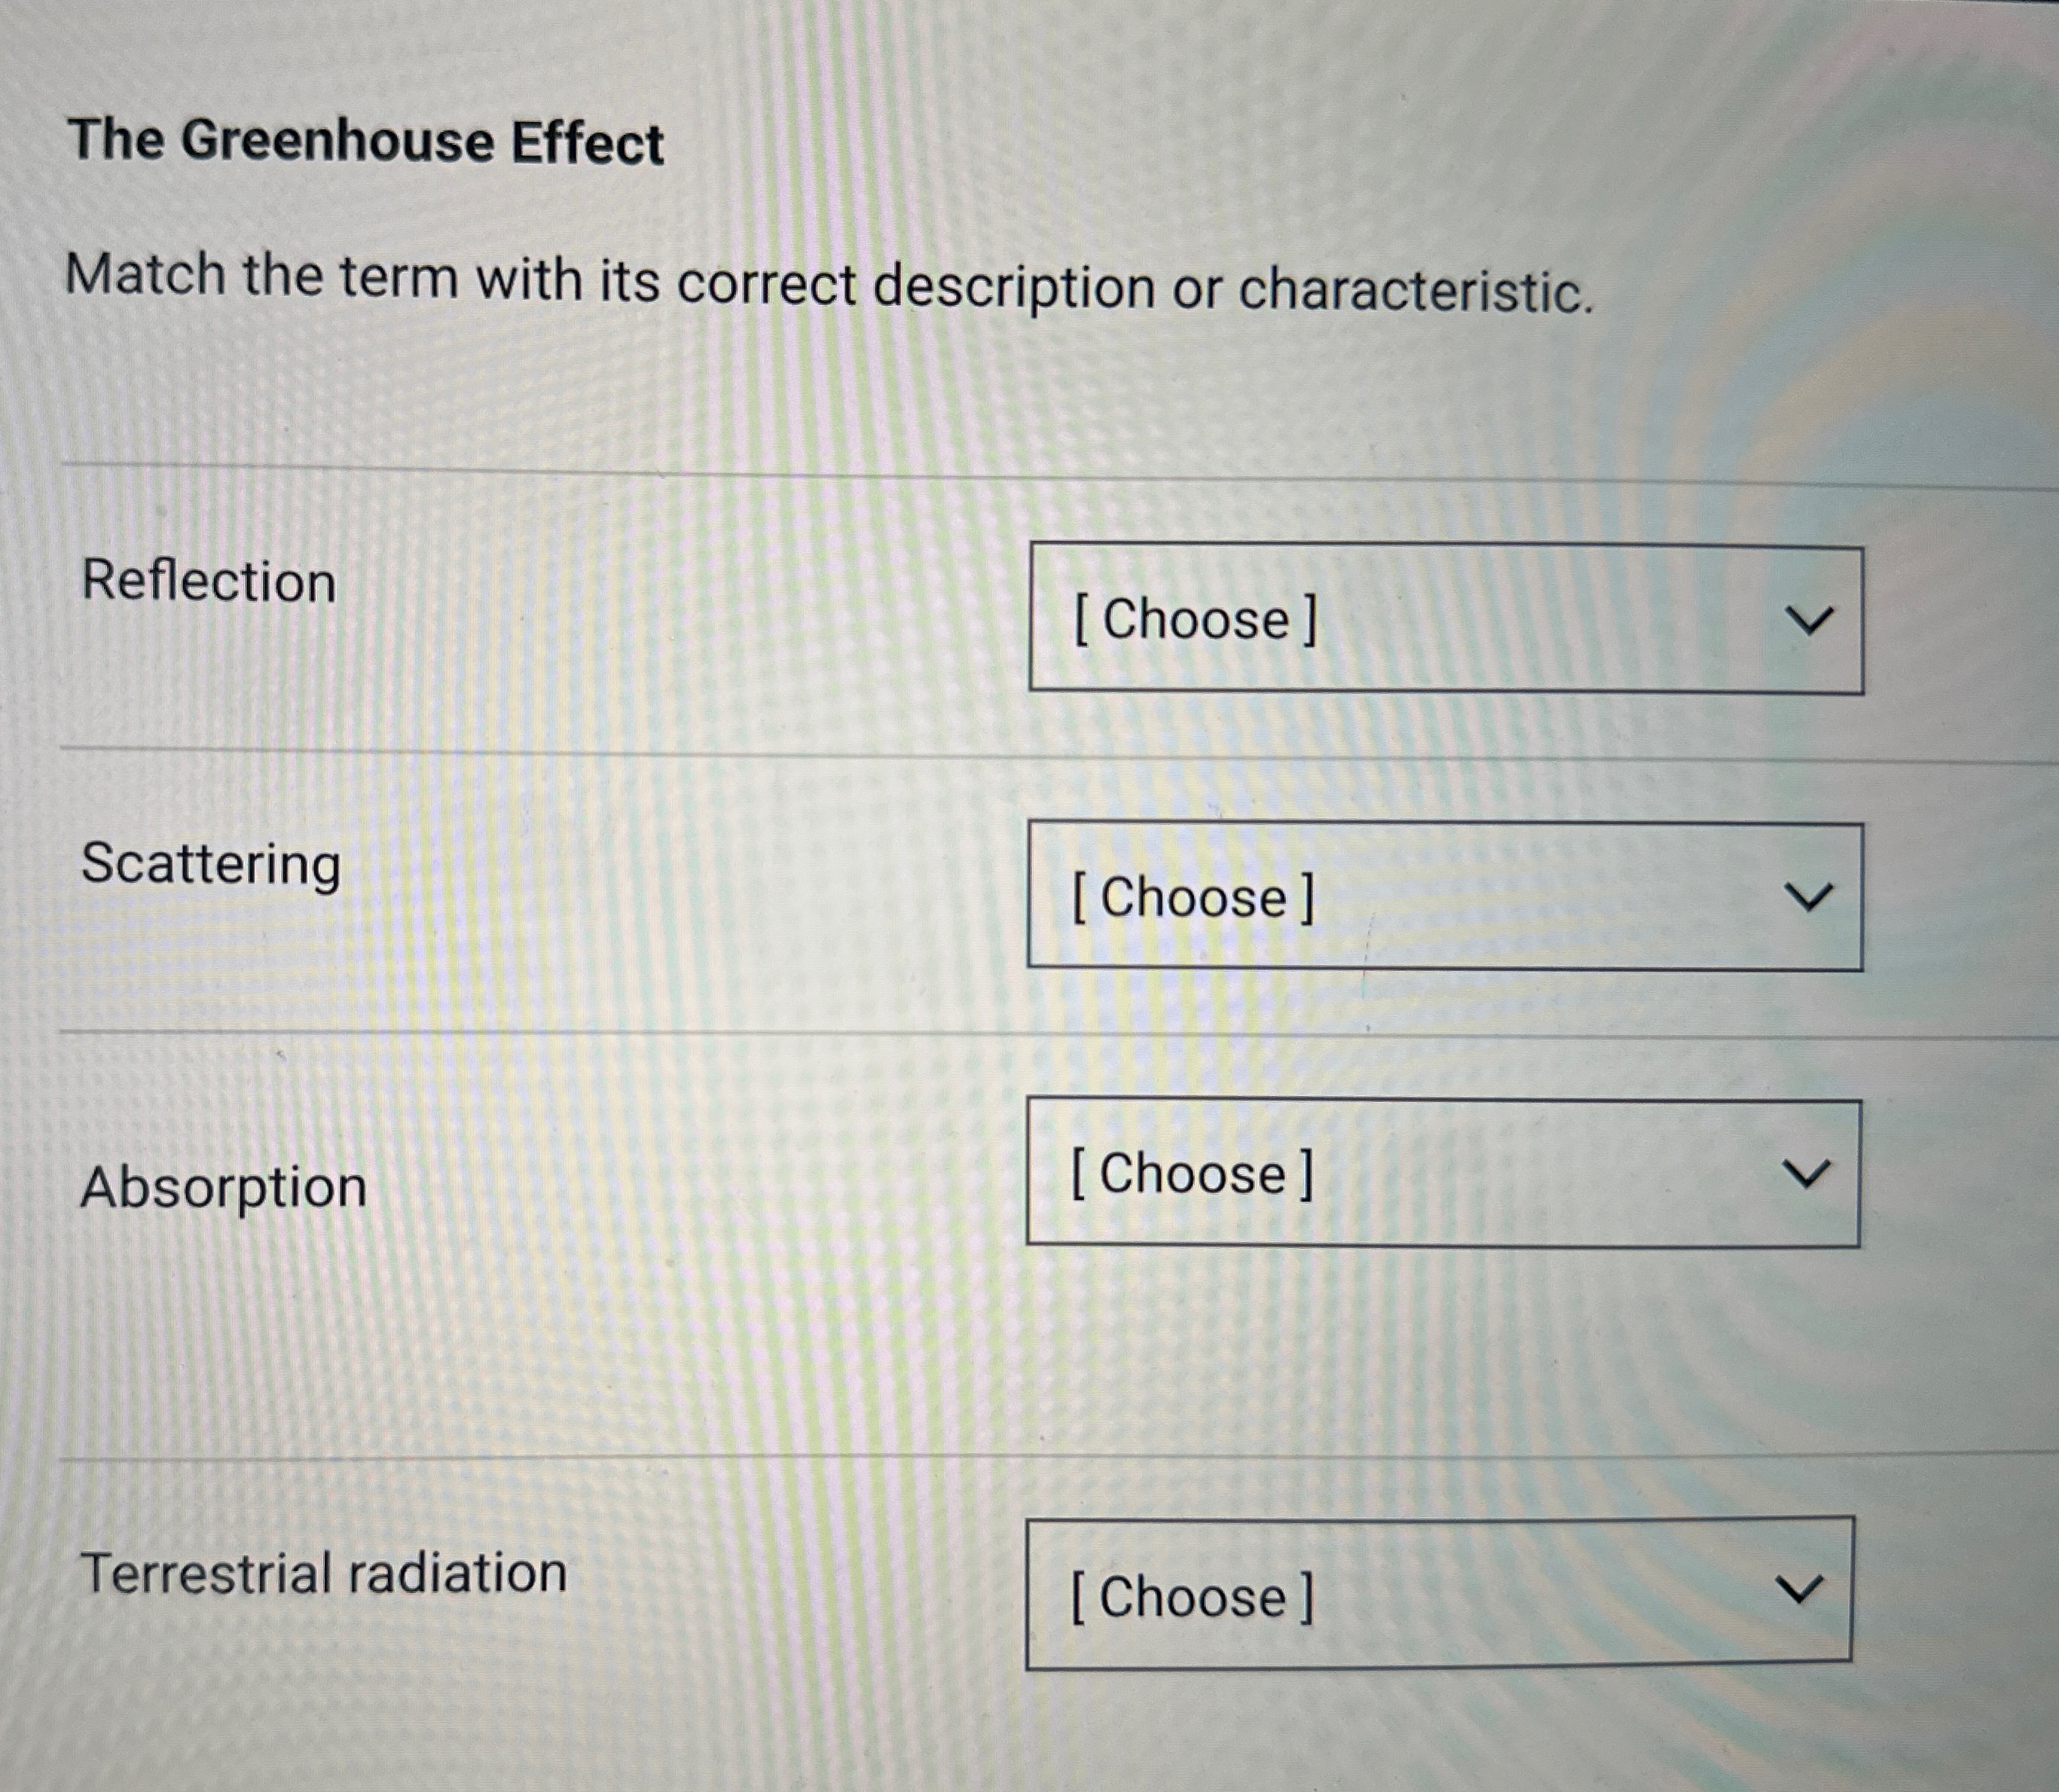The width and height of the screenshot is (2059, 1792).
Task: Click the chevron arrow in Scattering's dropdown
Action: (x=1809, y=896)
